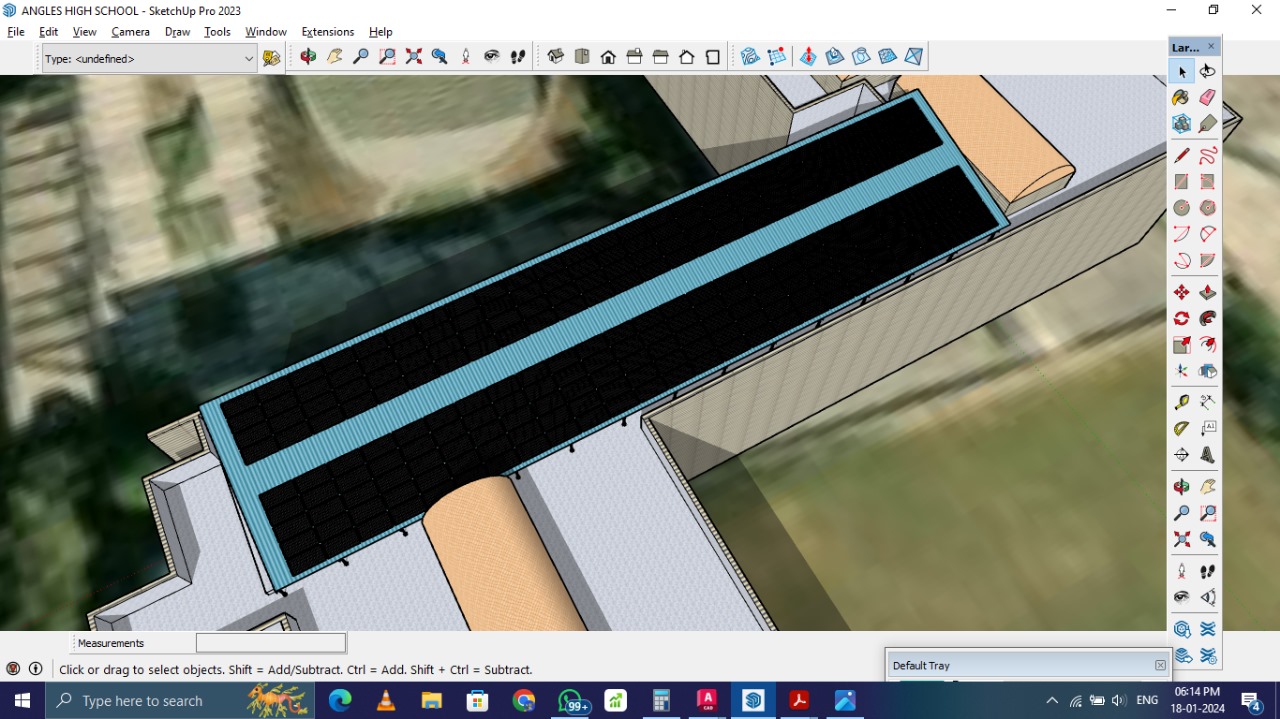Image resolution: width=1280 pixels, height=719 pixels.
Task: Pick the Tape Measure tool
Action: (1182, 402)
